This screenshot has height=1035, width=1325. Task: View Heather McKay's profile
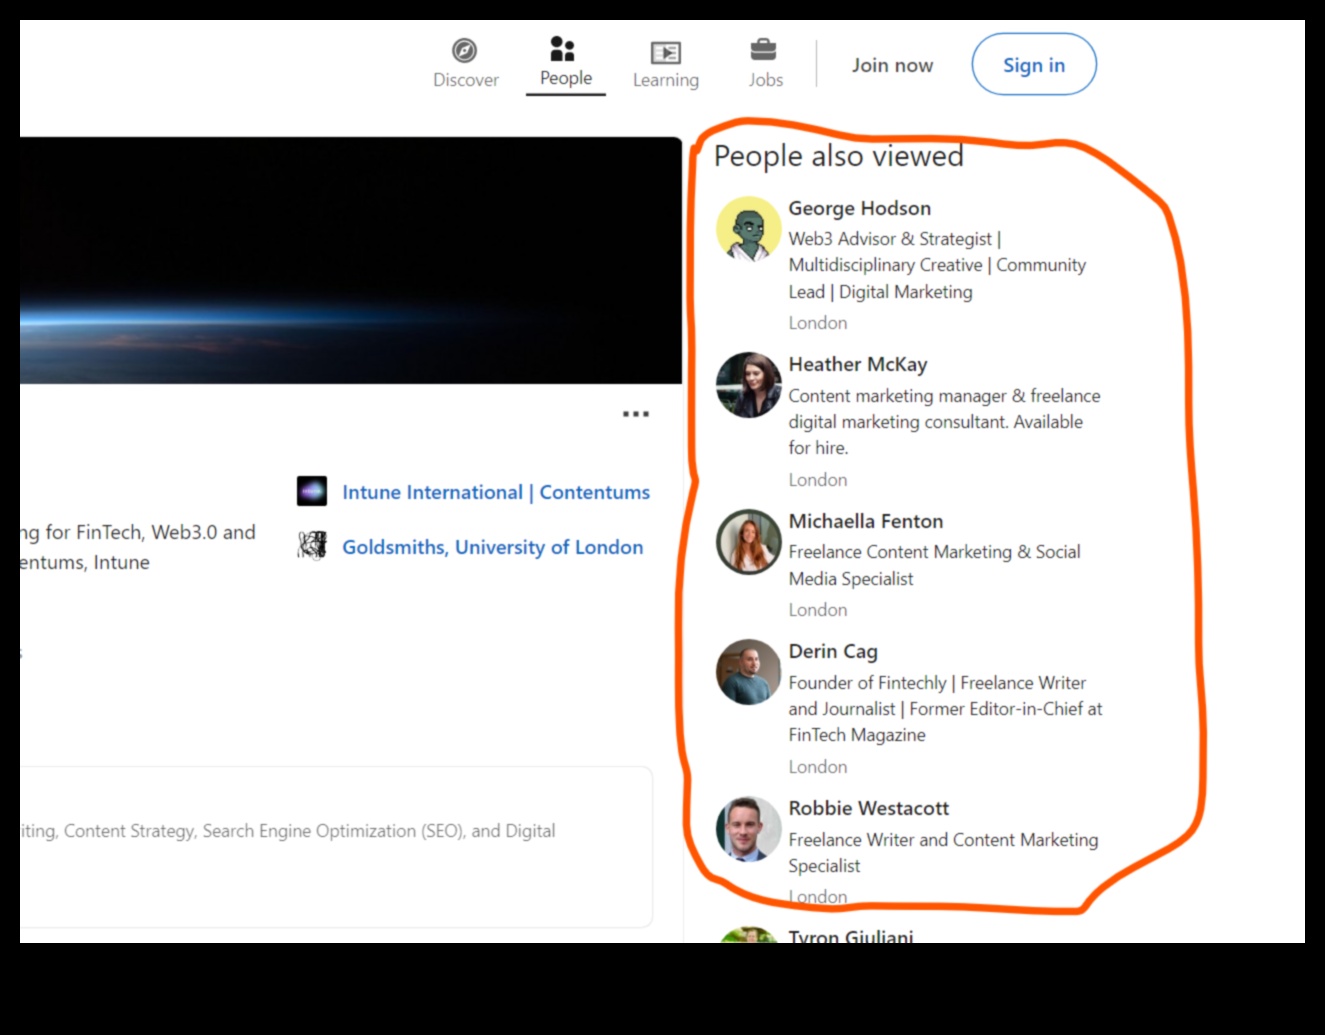[x=857, y=364]
